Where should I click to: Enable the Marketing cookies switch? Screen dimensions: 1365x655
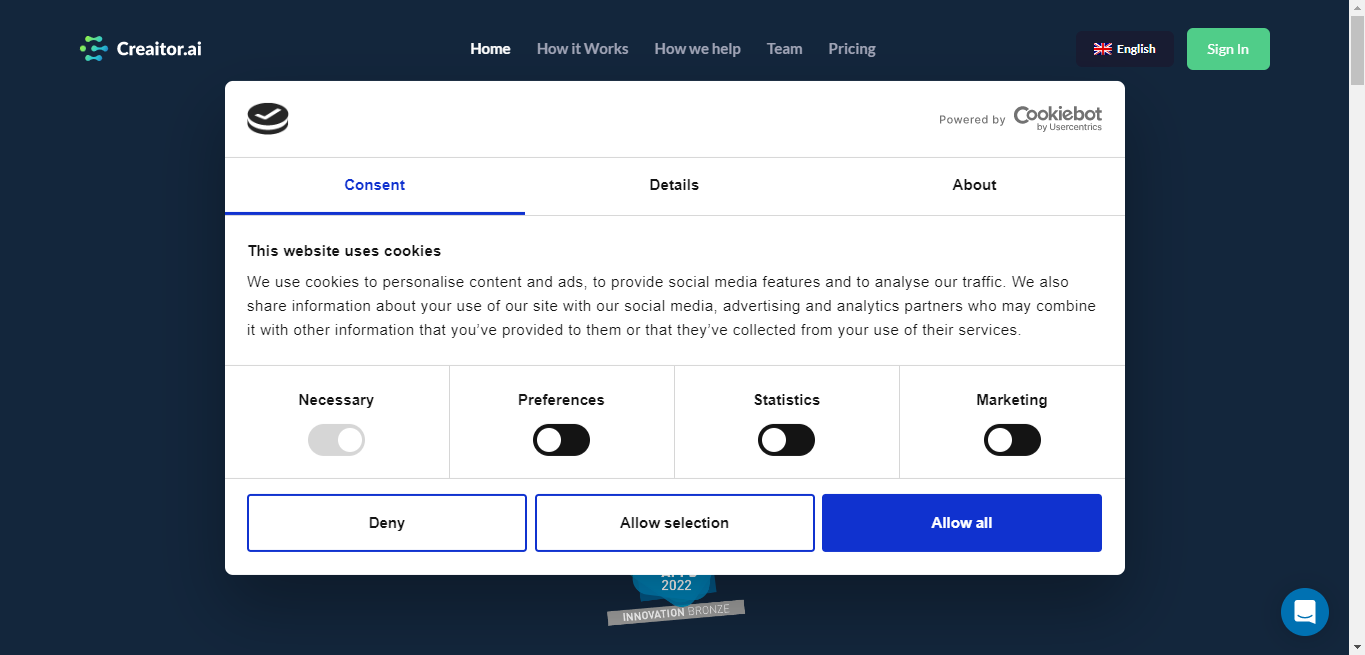(1012, 440)
